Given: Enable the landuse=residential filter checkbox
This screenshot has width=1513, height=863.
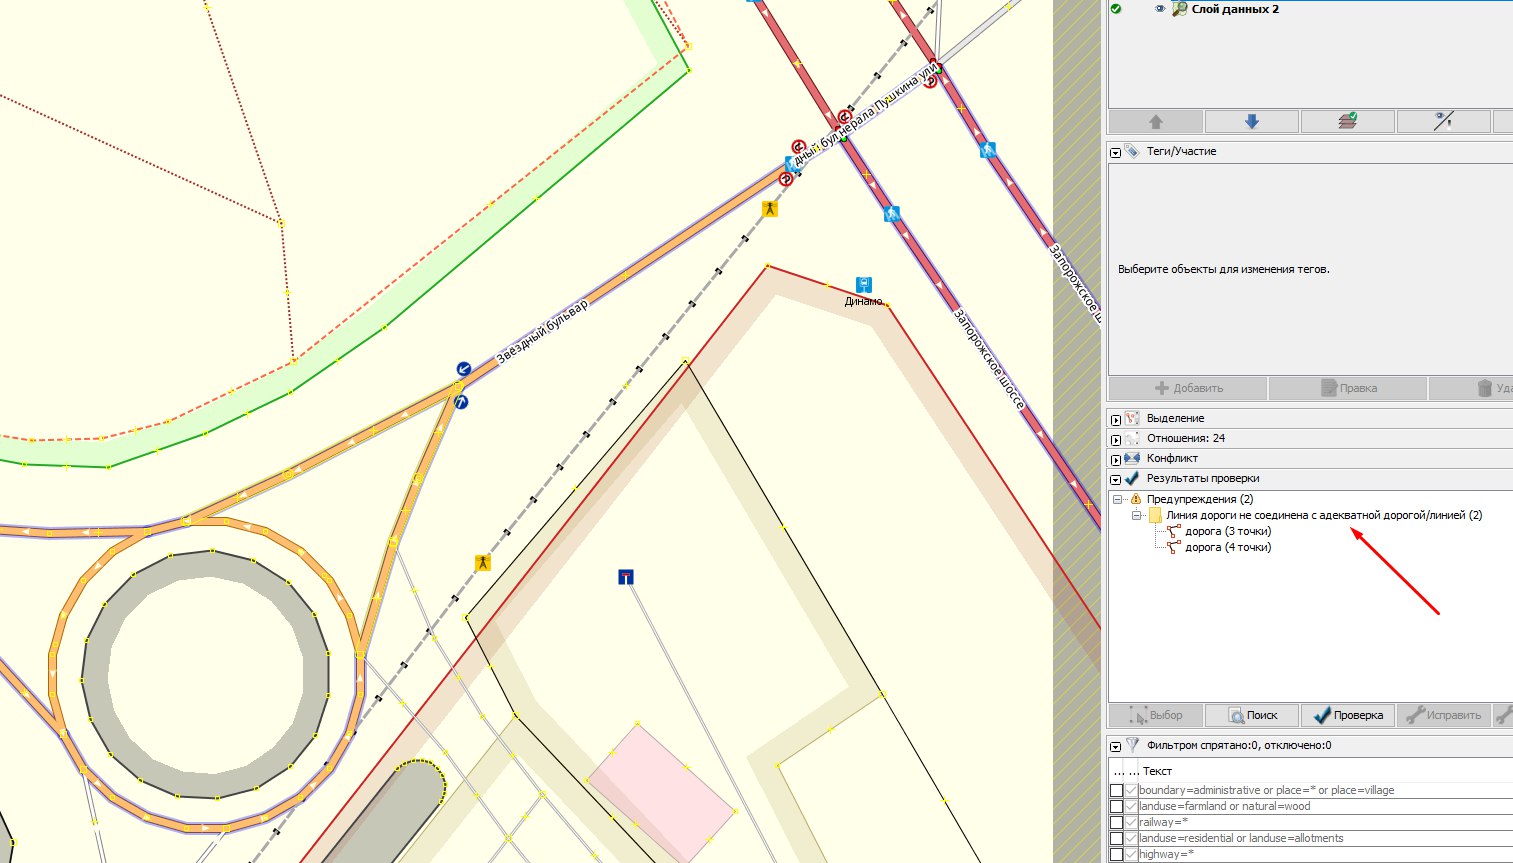Looking at the screenshot, I should coord(1117,838).
